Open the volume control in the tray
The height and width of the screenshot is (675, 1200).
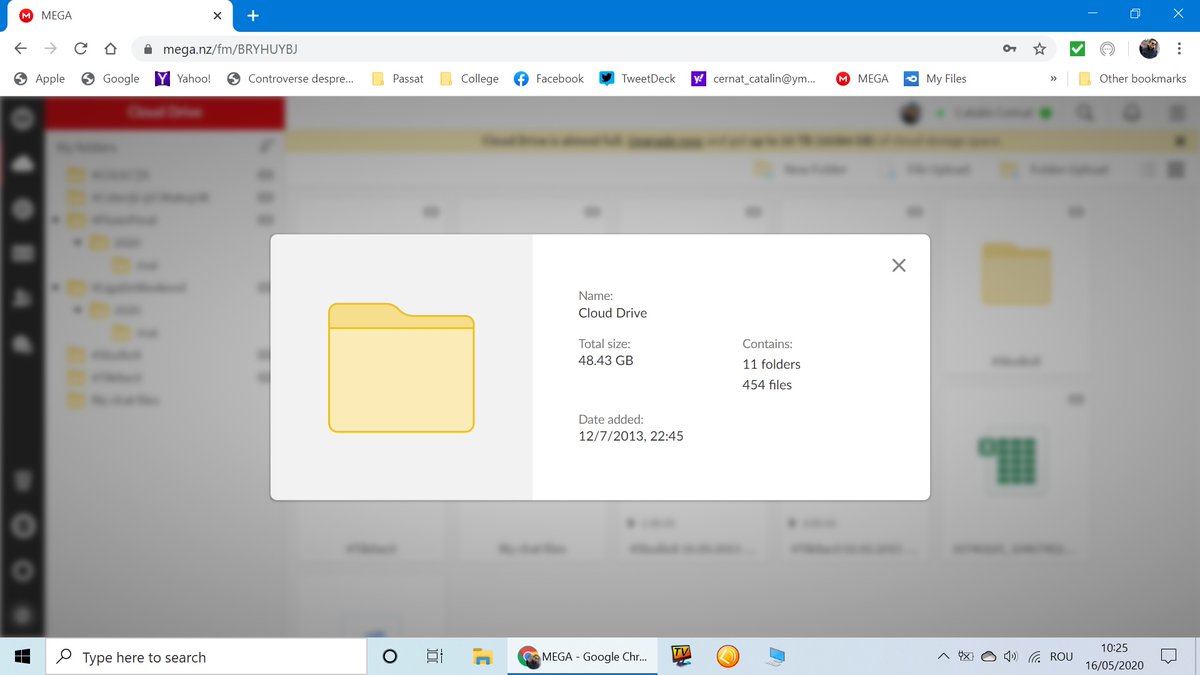click(1011, 656)
